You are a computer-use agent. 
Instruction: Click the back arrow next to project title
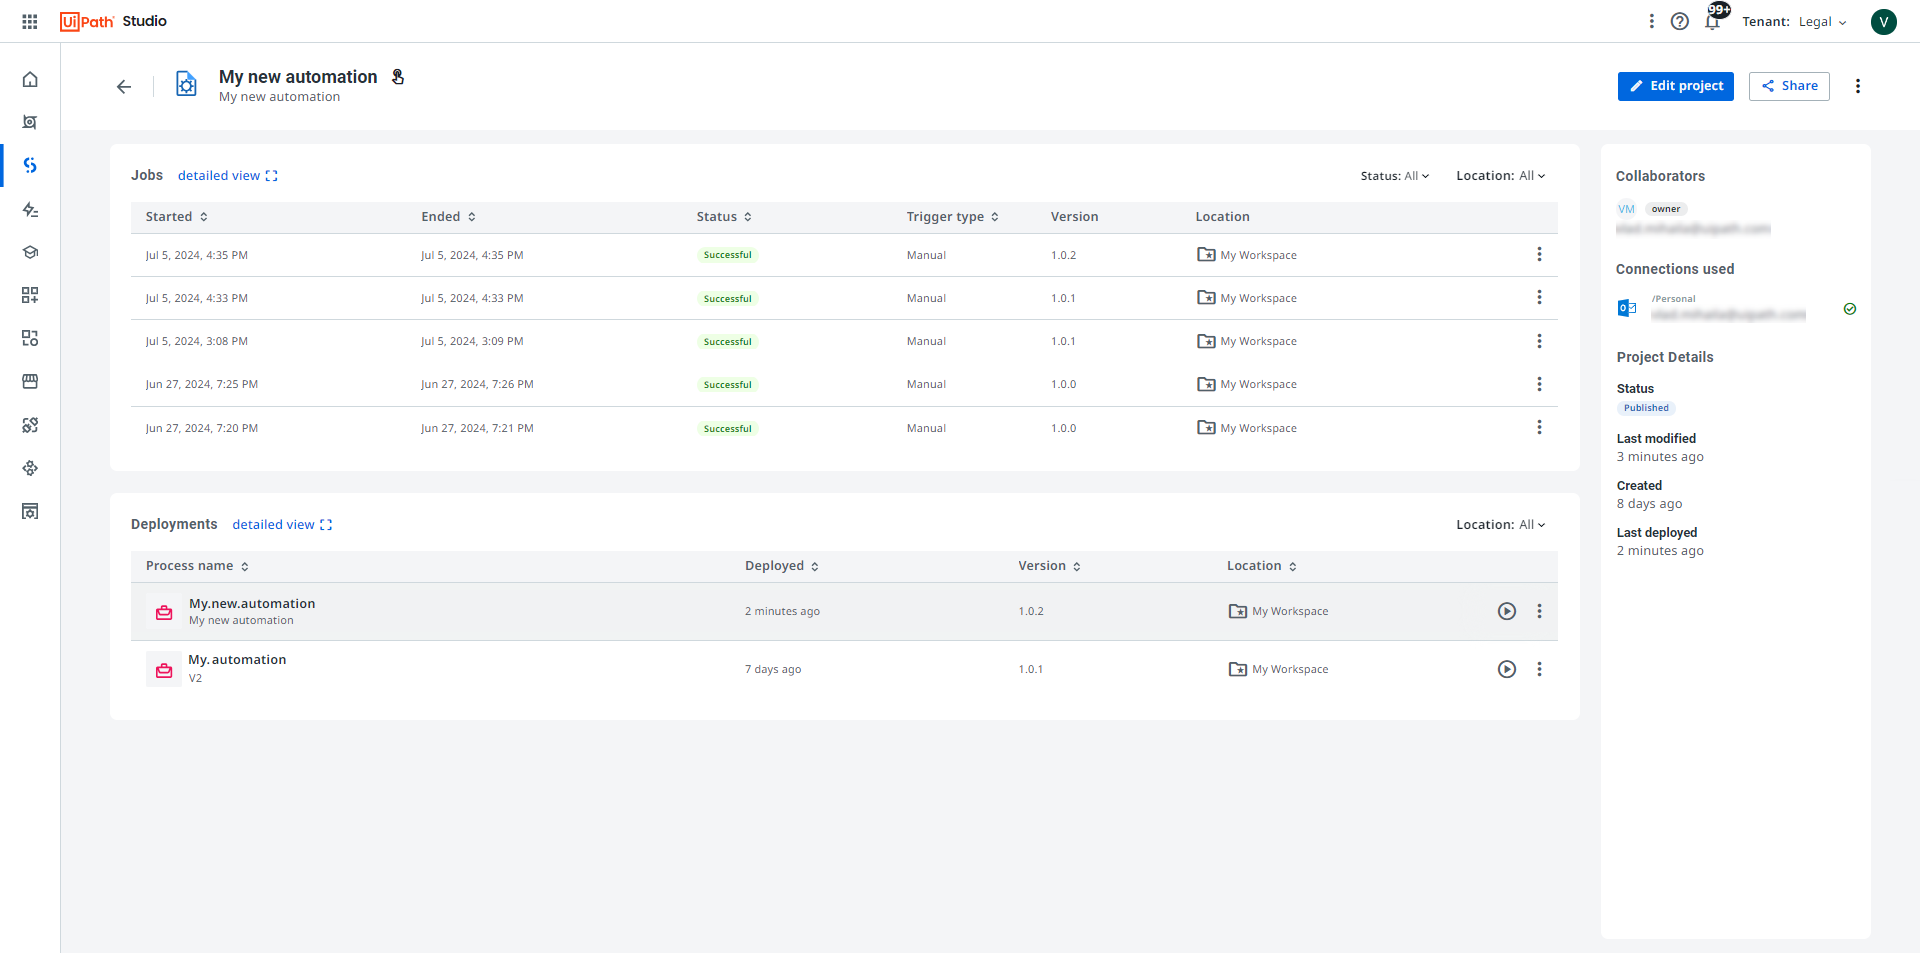click(124, 87)
